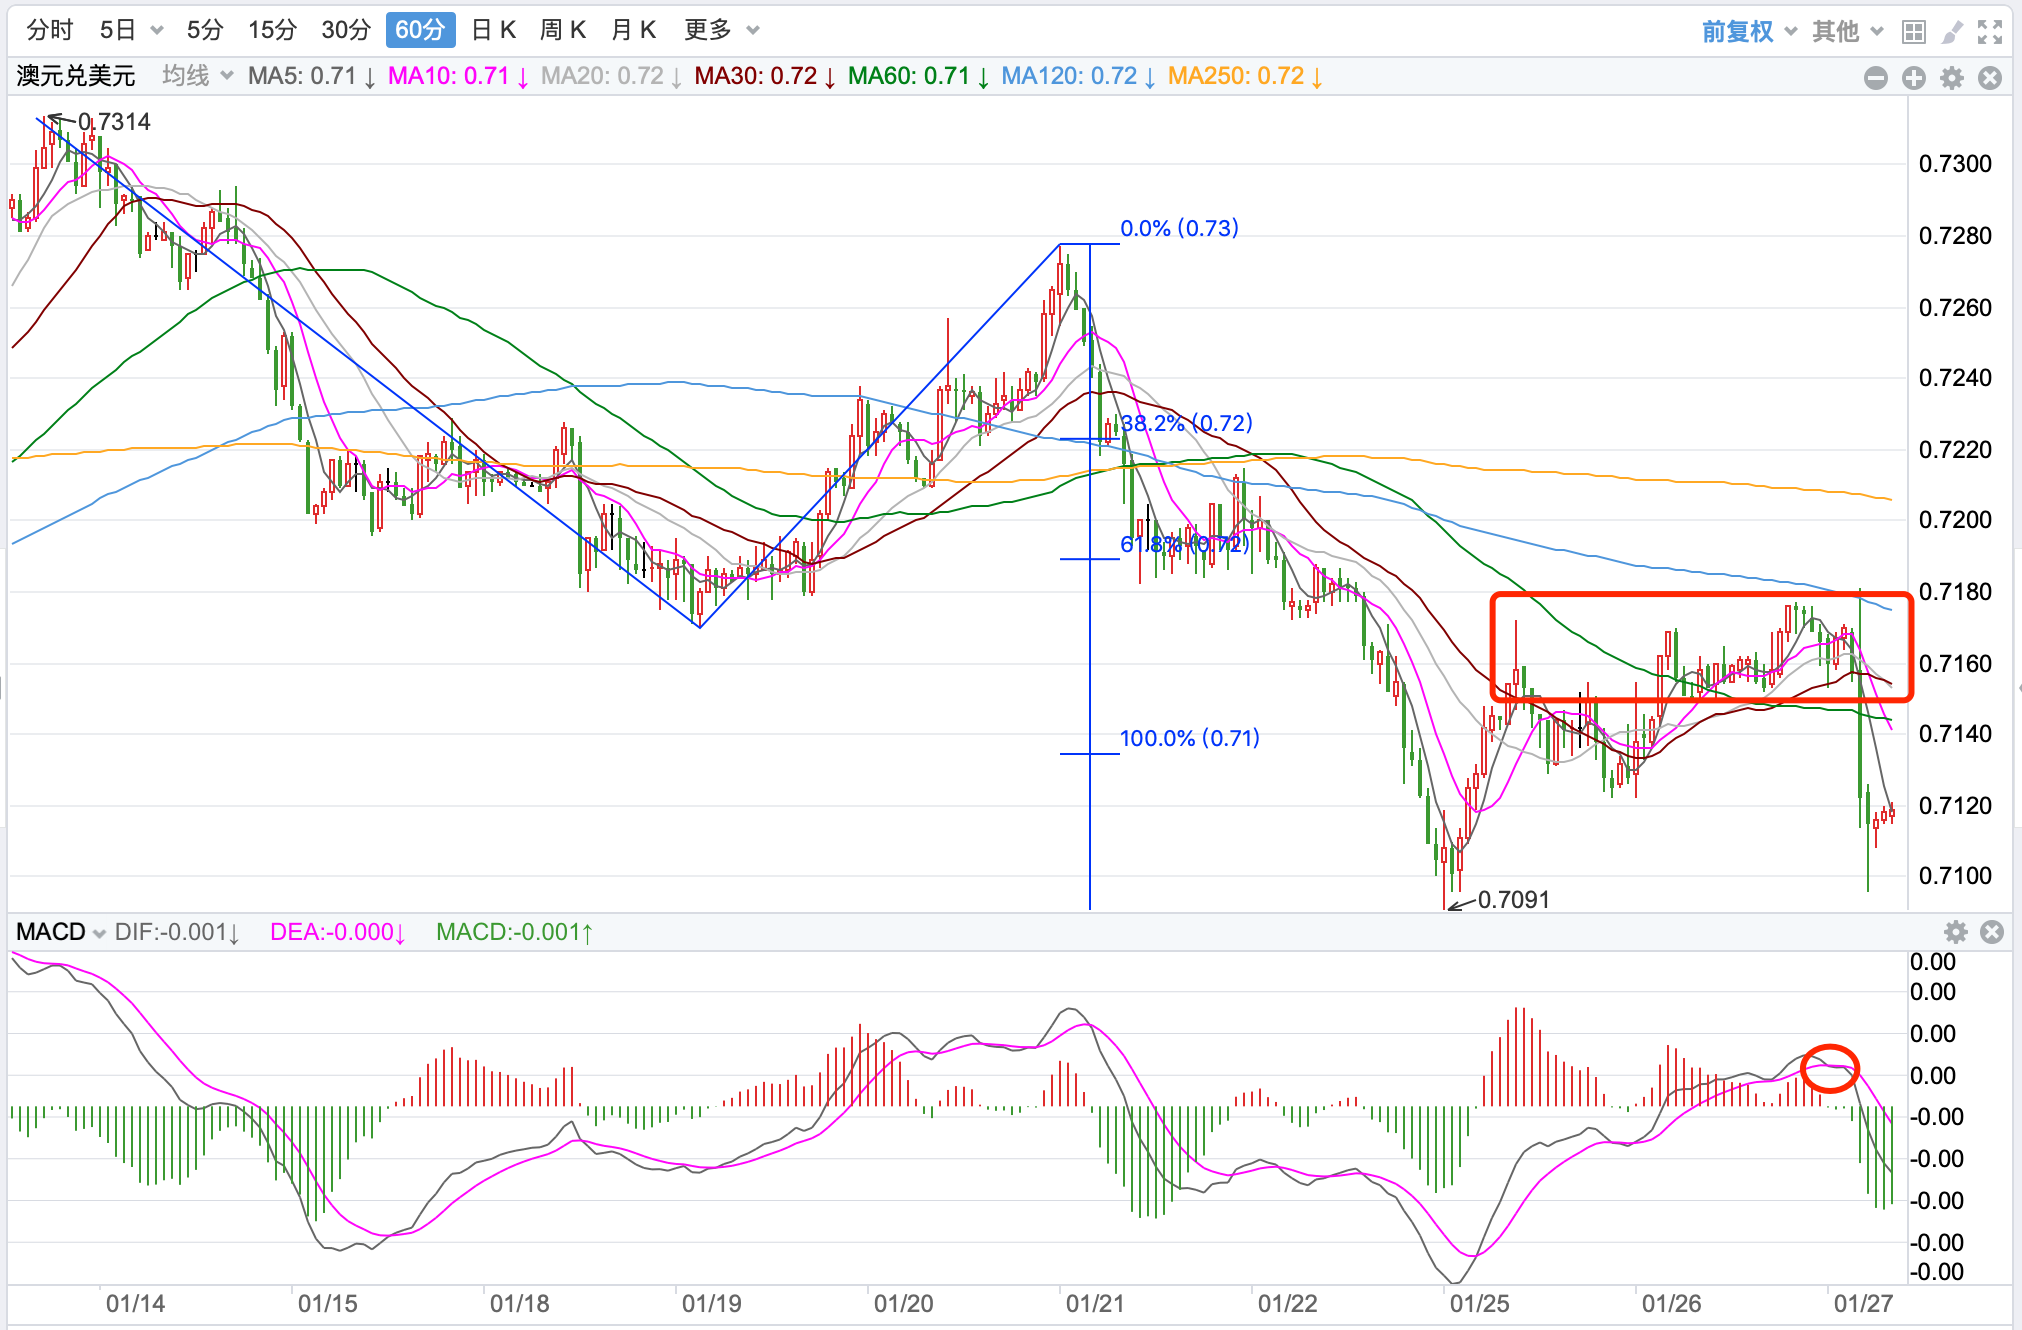Remove moving average overlay with X icon
Viewport: 2022px width, 1330px height.
pyautogui.click(x=1990, y=78)
